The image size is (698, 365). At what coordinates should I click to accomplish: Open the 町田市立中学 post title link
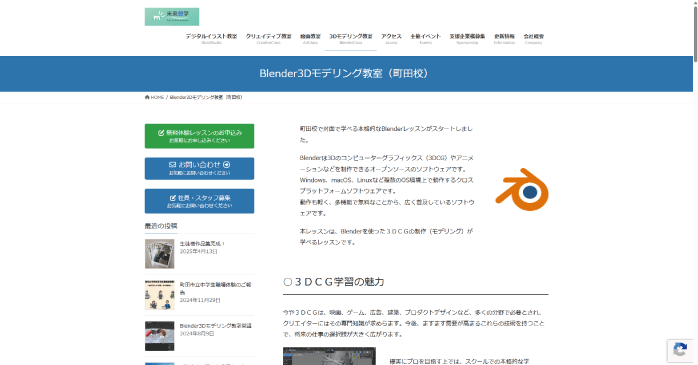(x=215, y=288)
